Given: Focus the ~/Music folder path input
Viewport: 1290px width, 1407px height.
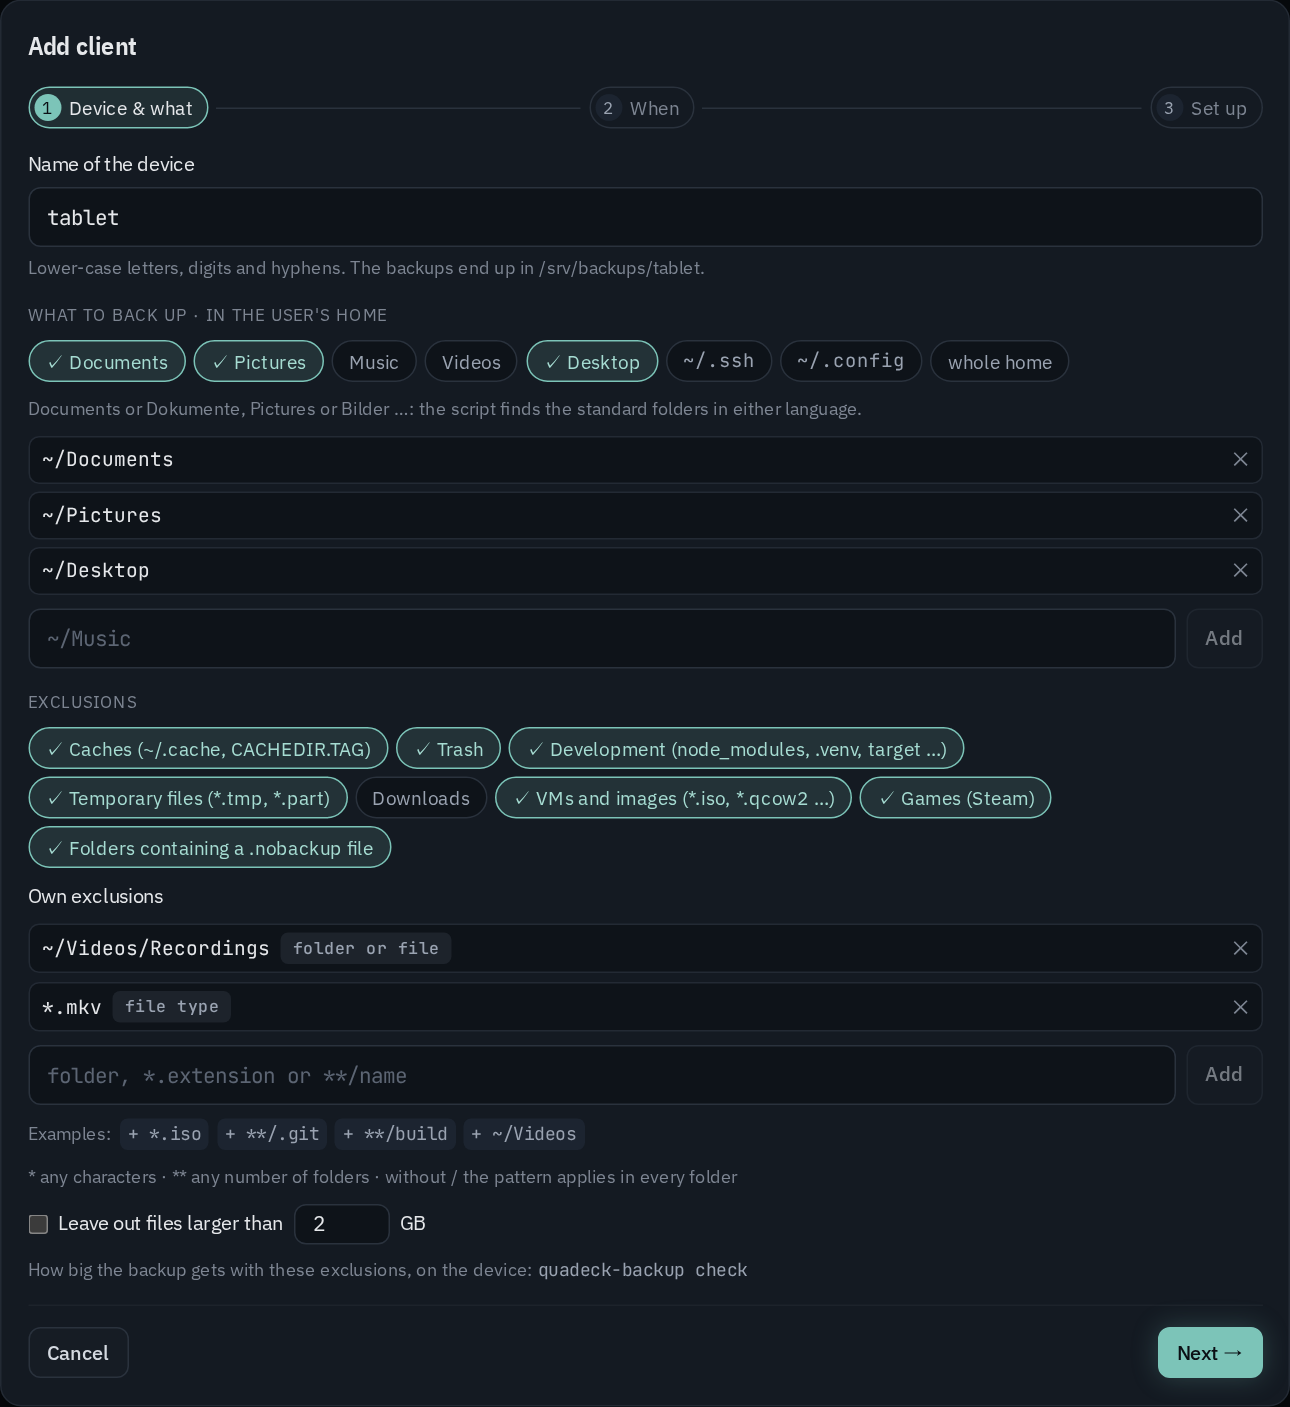Looking at the screenshot, I should (x=602, y=638).
